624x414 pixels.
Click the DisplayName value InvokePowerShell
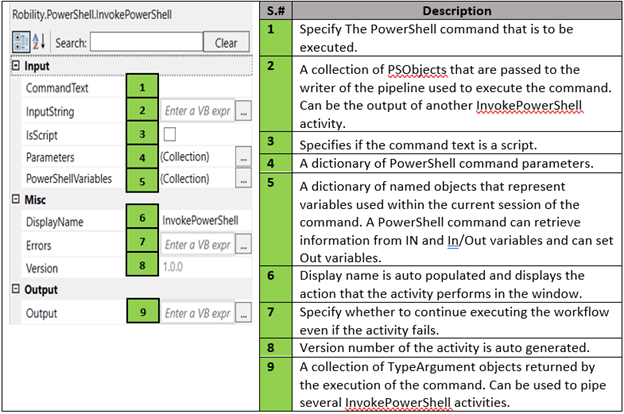pyautogui.click(x=199, y=222)
